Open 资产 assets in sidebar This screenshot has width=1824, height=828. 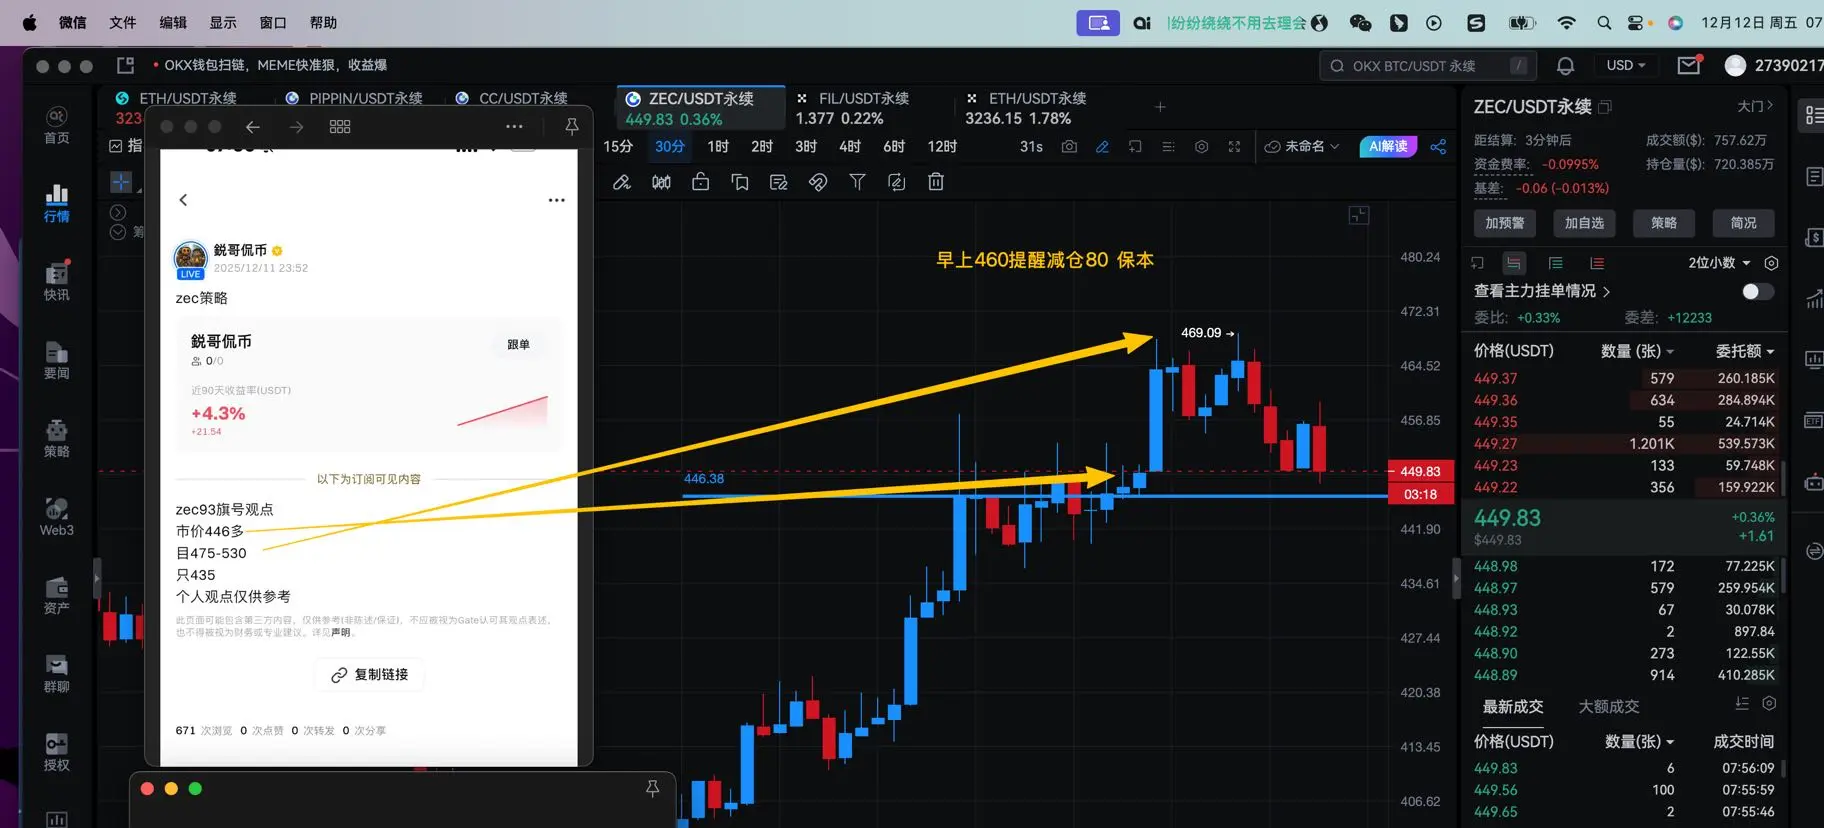click(57, 595)
